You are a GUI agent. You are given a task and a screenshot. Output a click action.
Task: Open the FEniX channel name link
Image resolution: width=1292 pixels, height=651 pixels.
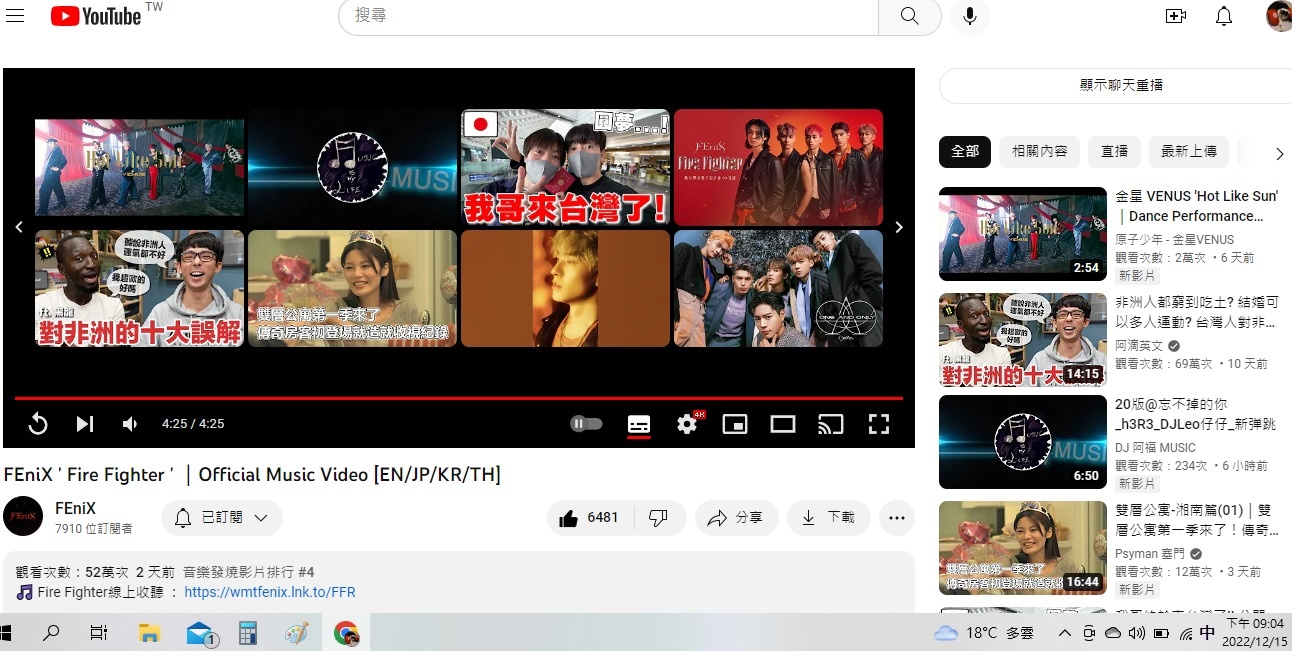(76, 508)
